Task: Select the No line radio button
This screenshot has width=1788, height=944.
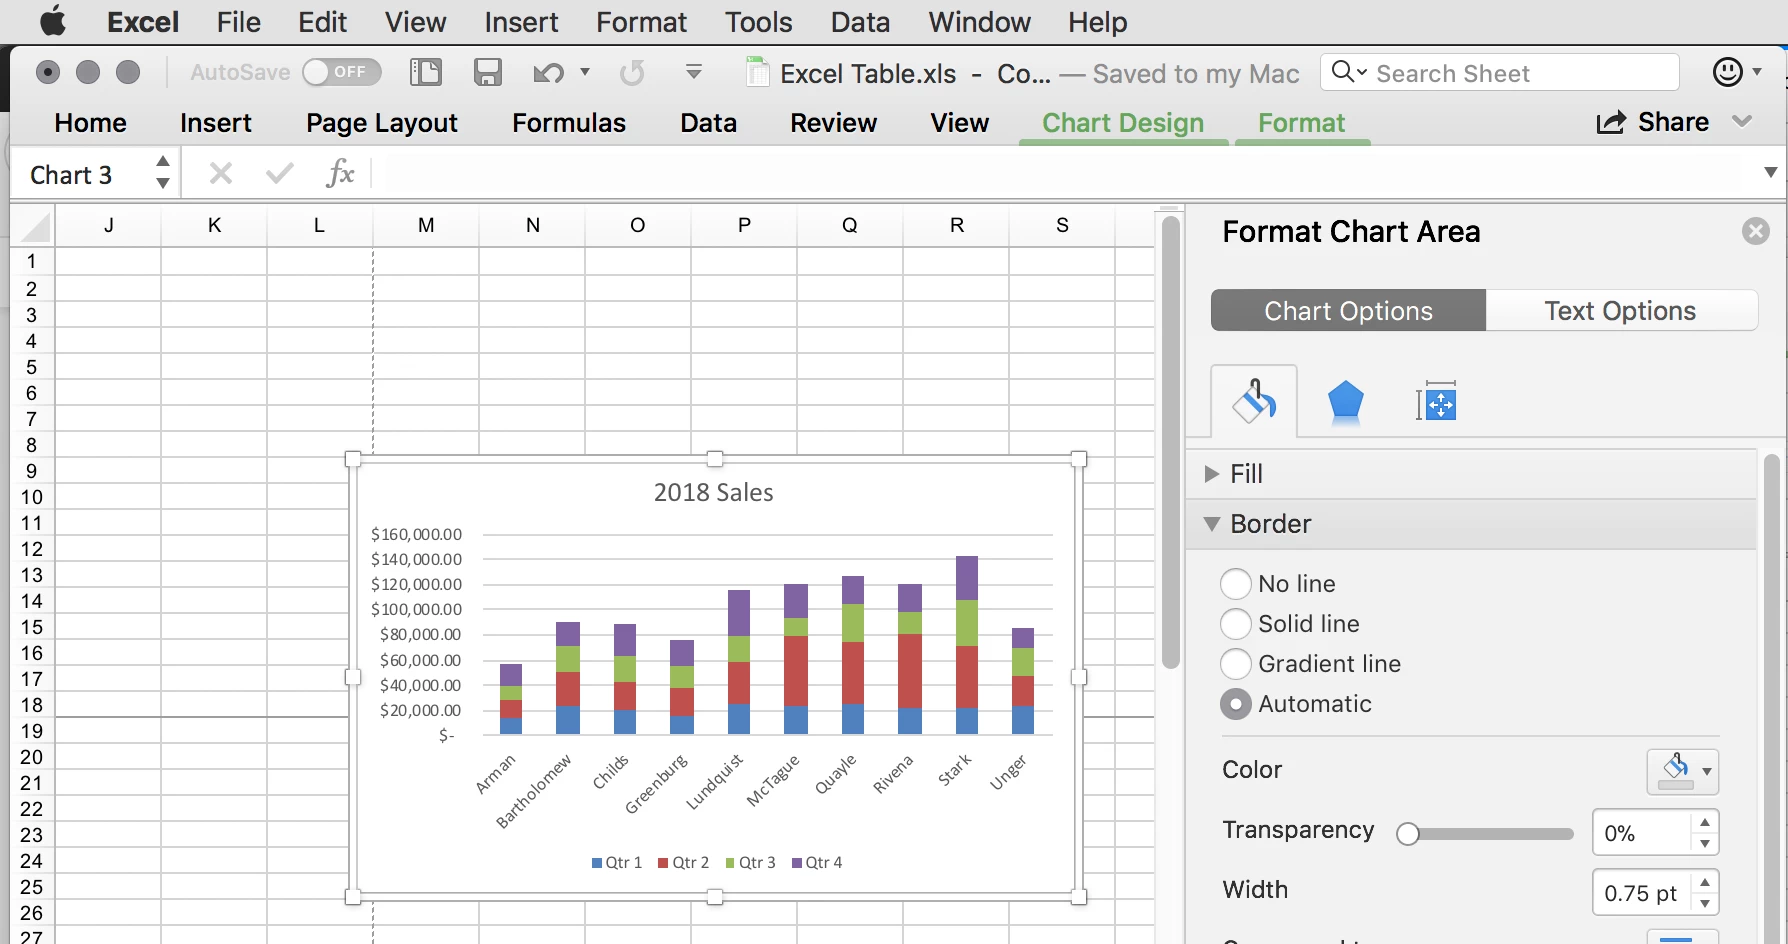Action: click(1236, 584)
